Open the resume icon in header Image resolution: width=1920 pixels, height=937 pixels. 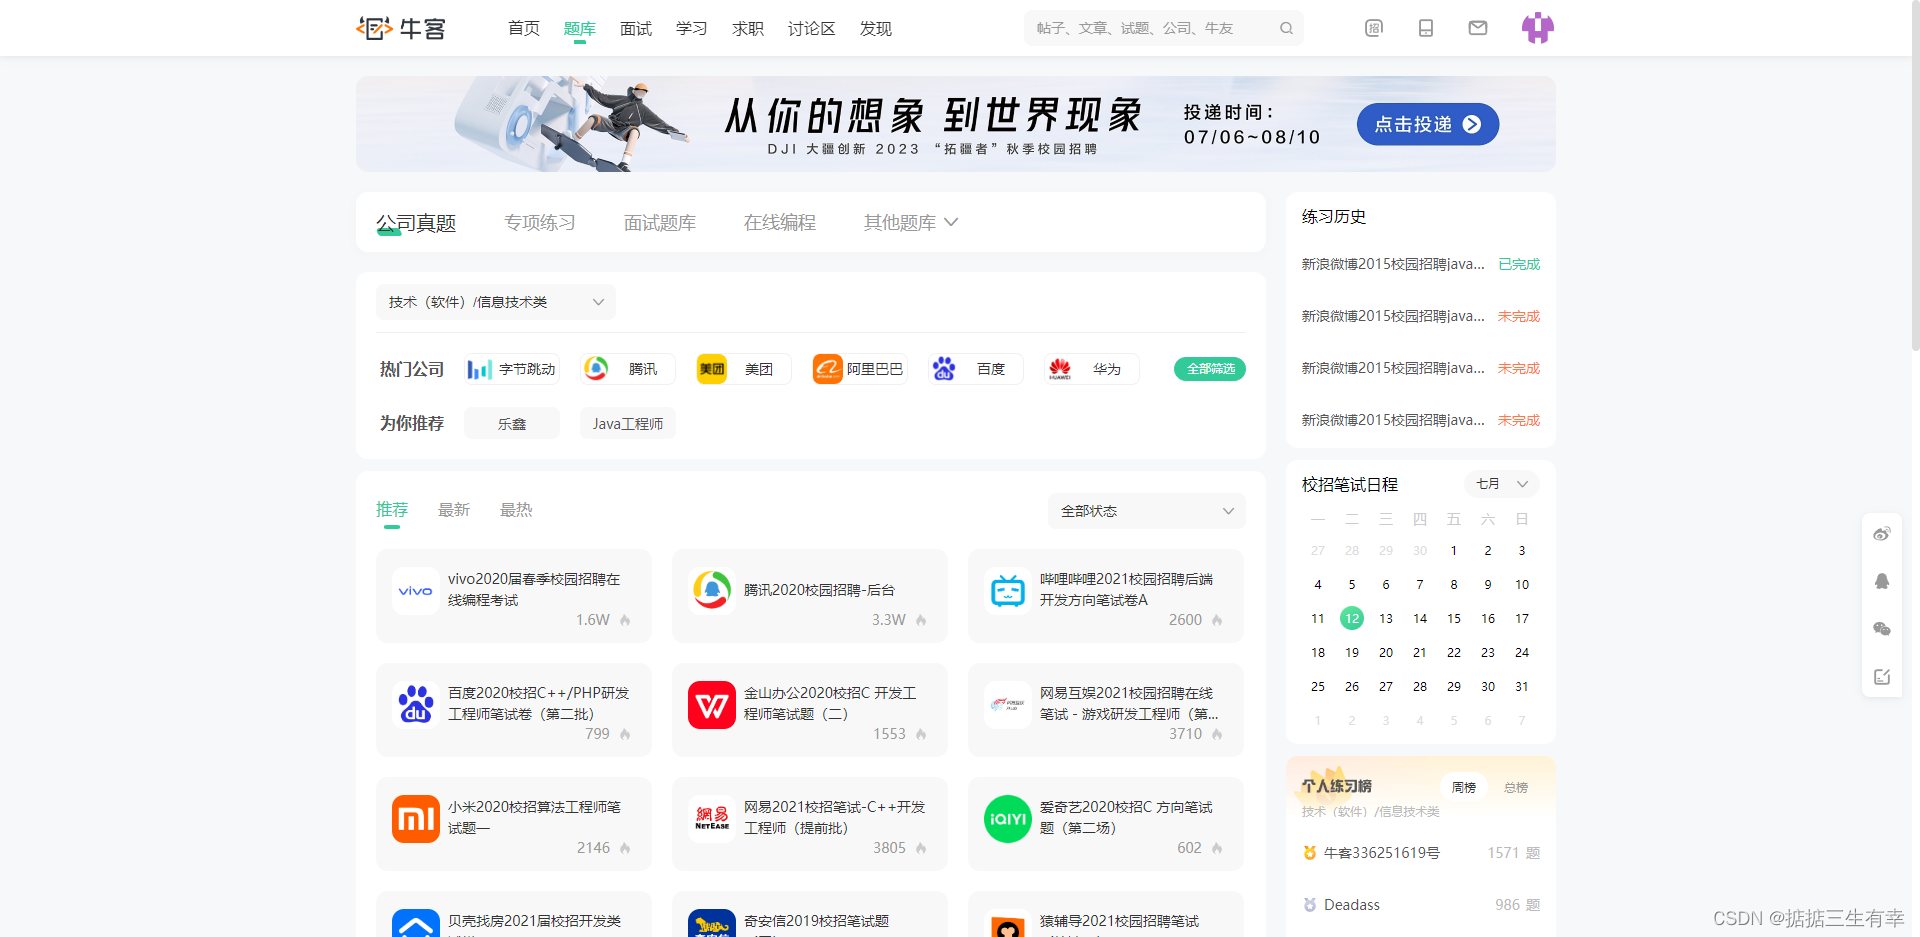pos(1374,28)
